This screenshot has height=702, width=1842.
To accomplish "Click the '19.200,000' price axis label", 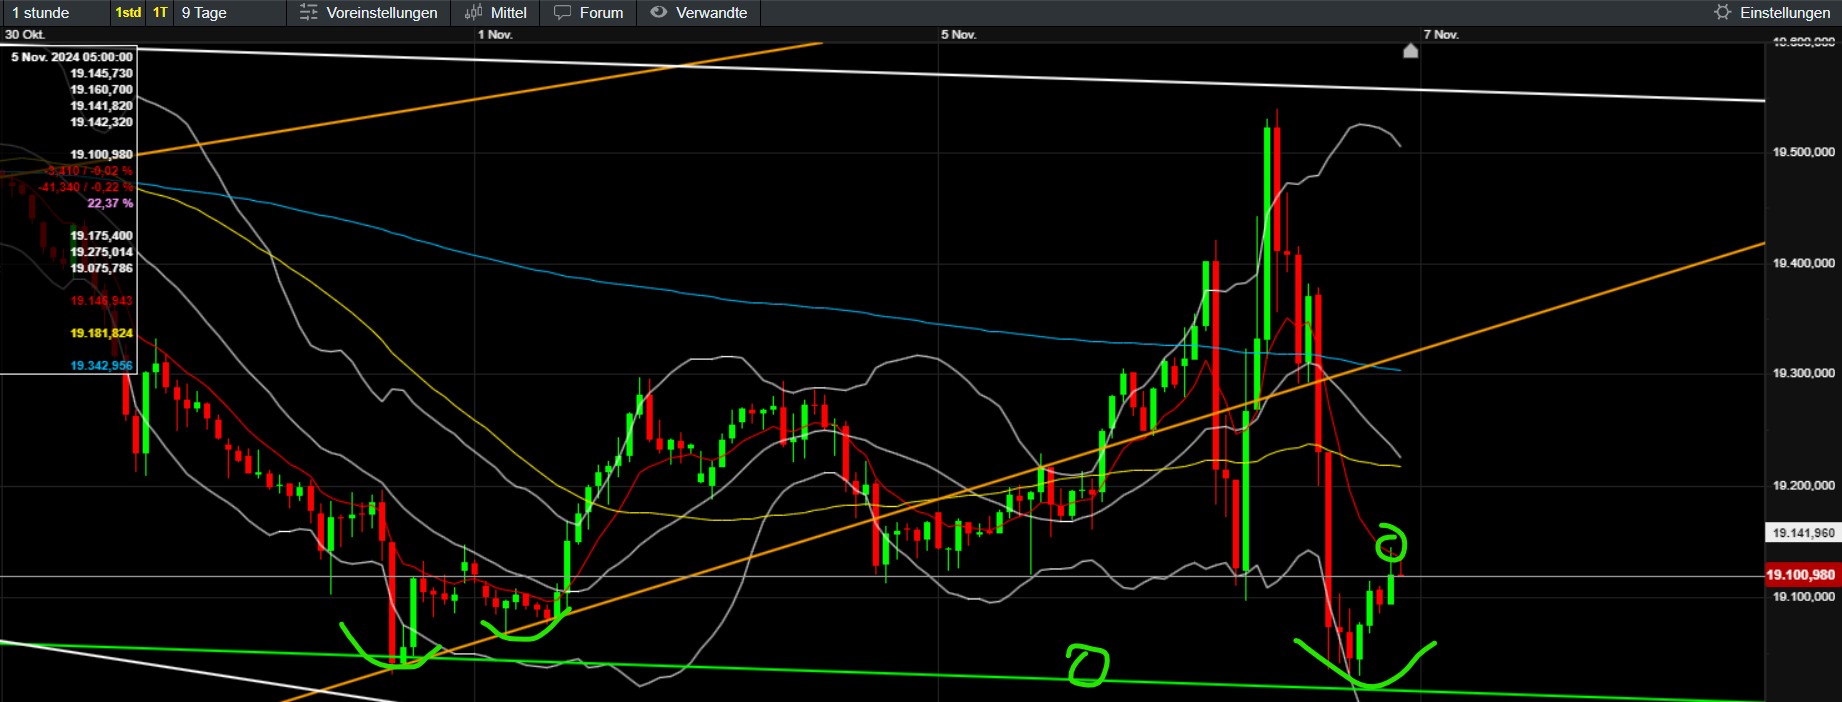I will (x=1804, y=485).
